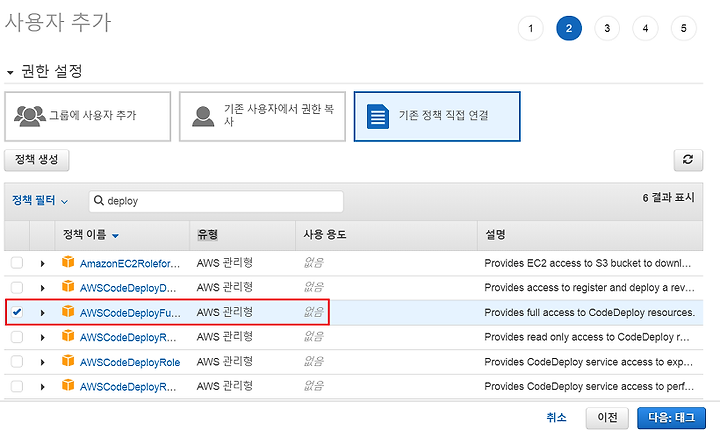Click 'Provides read only access to CodeDeploy' description

pyautogui.click(x=587, y=337)
